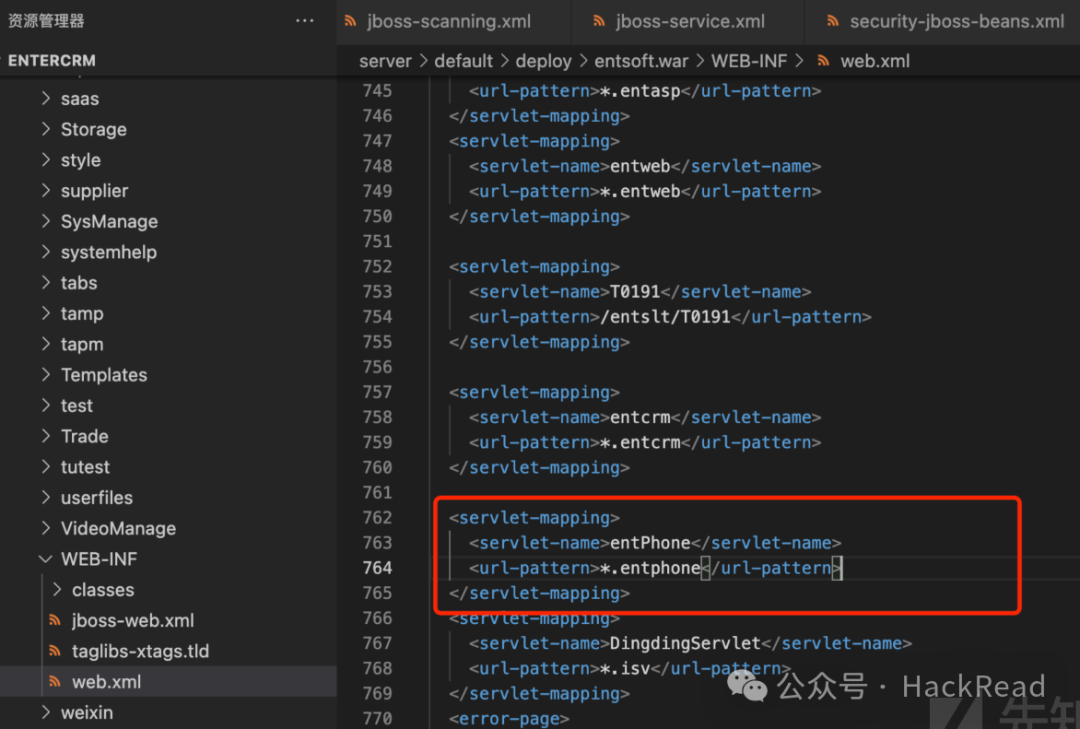Click the XML icon on security-jboss-beans.xml tab
The width and height of the screenshot is (1080, 729).
(x=833, y=21)
